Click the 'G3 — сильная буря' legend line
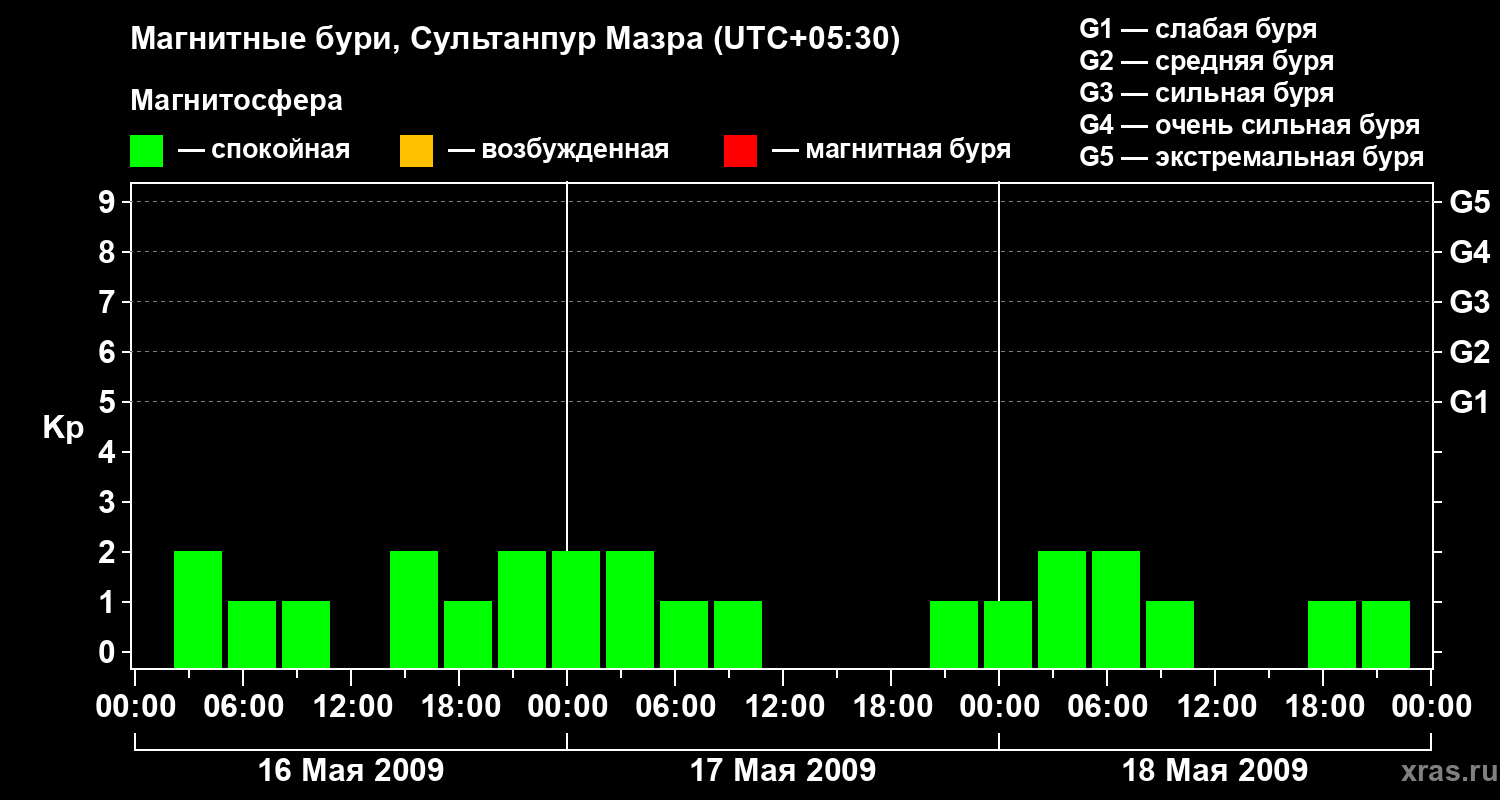The height and width of the screenshot is (800, 1500). point(1206,94)
